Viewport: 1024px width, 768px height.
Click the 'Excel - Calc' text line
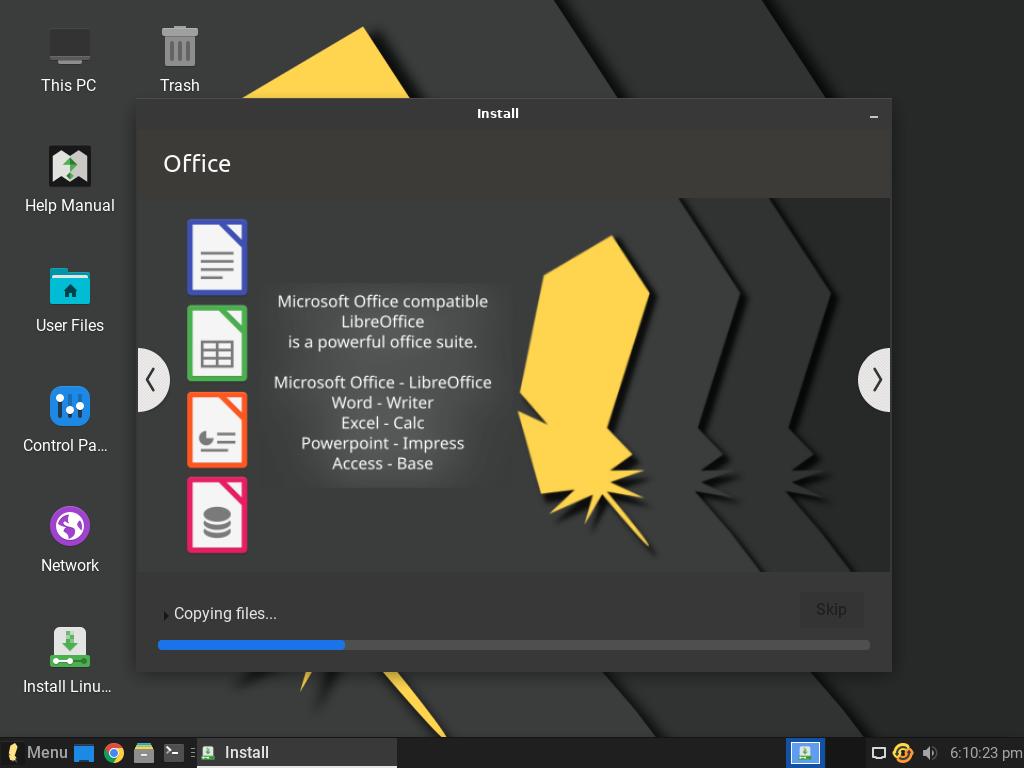pos(383,423)
